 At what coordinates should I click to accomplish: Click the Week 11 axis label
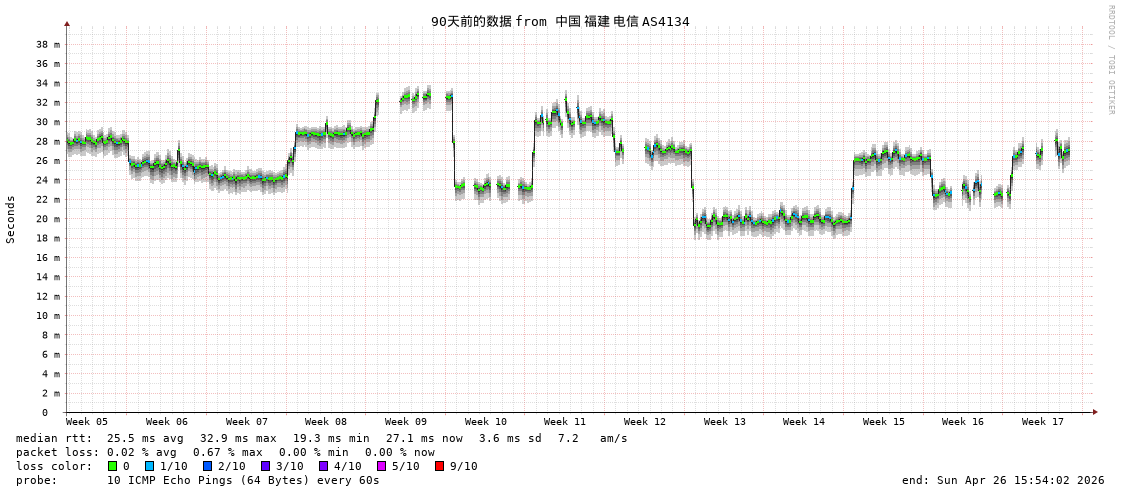coord(565,422)
